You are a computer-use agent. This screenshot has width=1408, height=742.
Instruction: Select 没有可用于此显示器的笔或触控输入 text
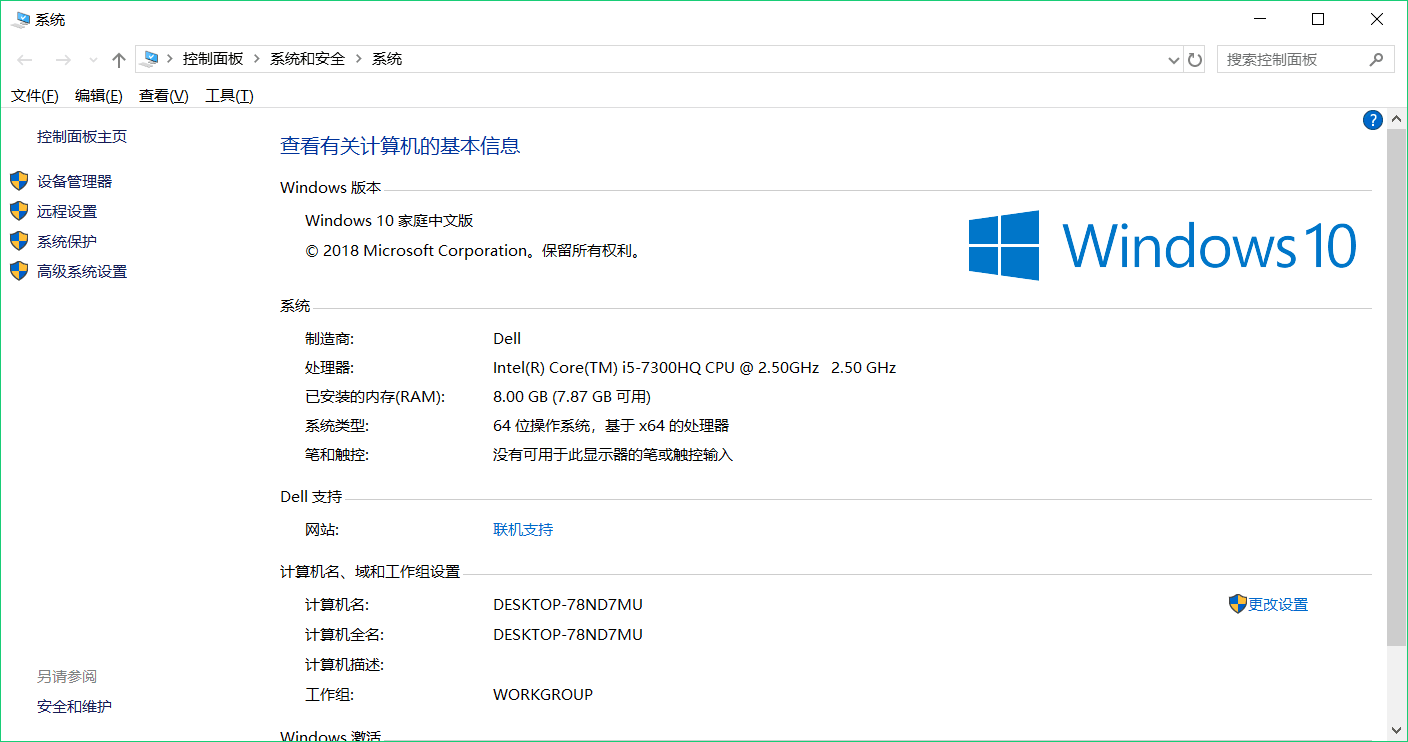[613, 455]
